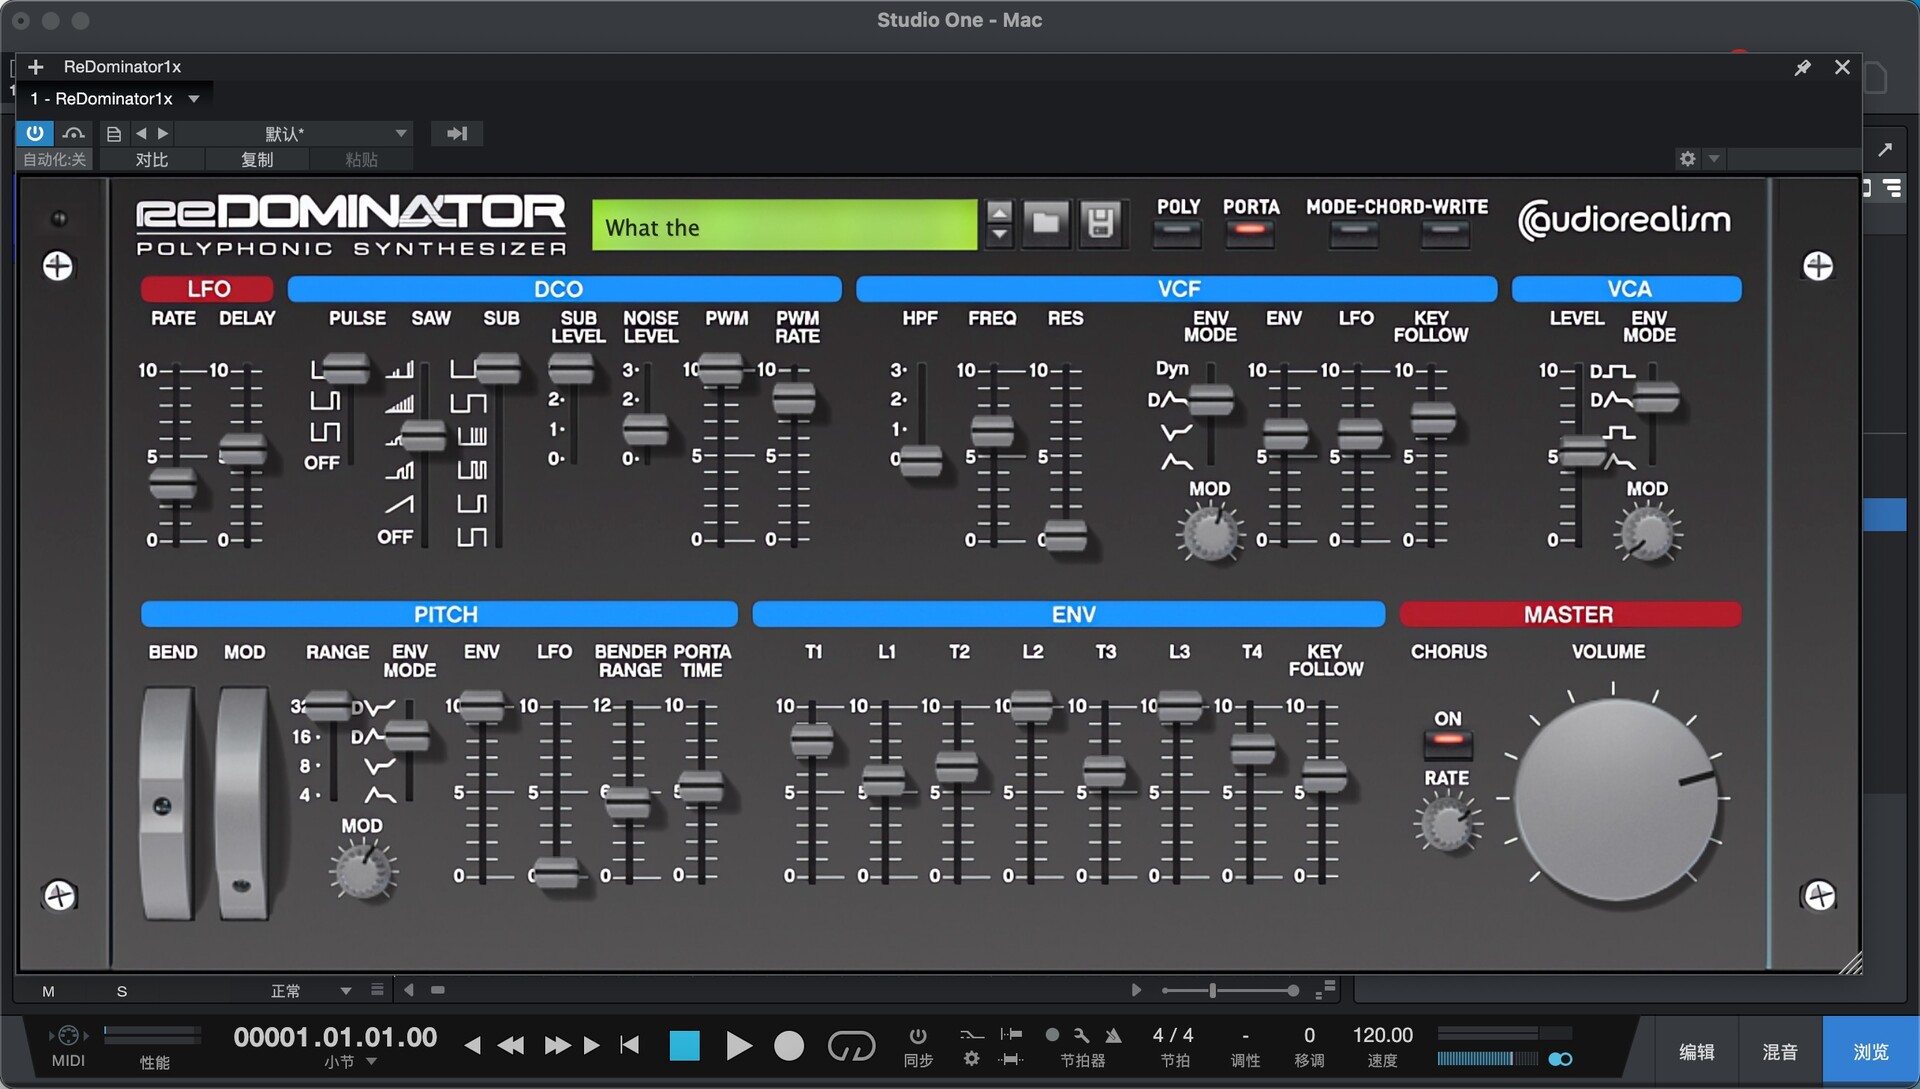Screen dimensions: 1920x1089
Task: Click the preset folder browse icon
Action: pos(1045,222)
